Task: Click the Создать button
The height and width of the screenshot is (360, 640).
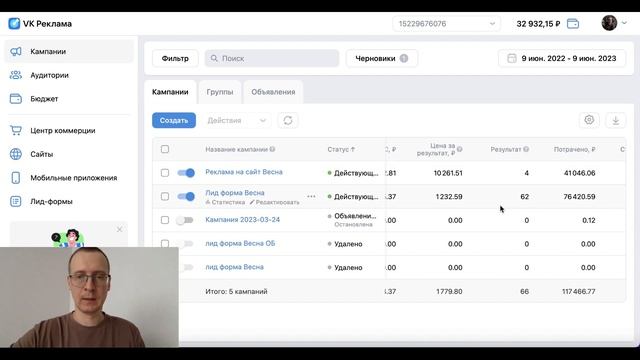Action: click(174, 120)
